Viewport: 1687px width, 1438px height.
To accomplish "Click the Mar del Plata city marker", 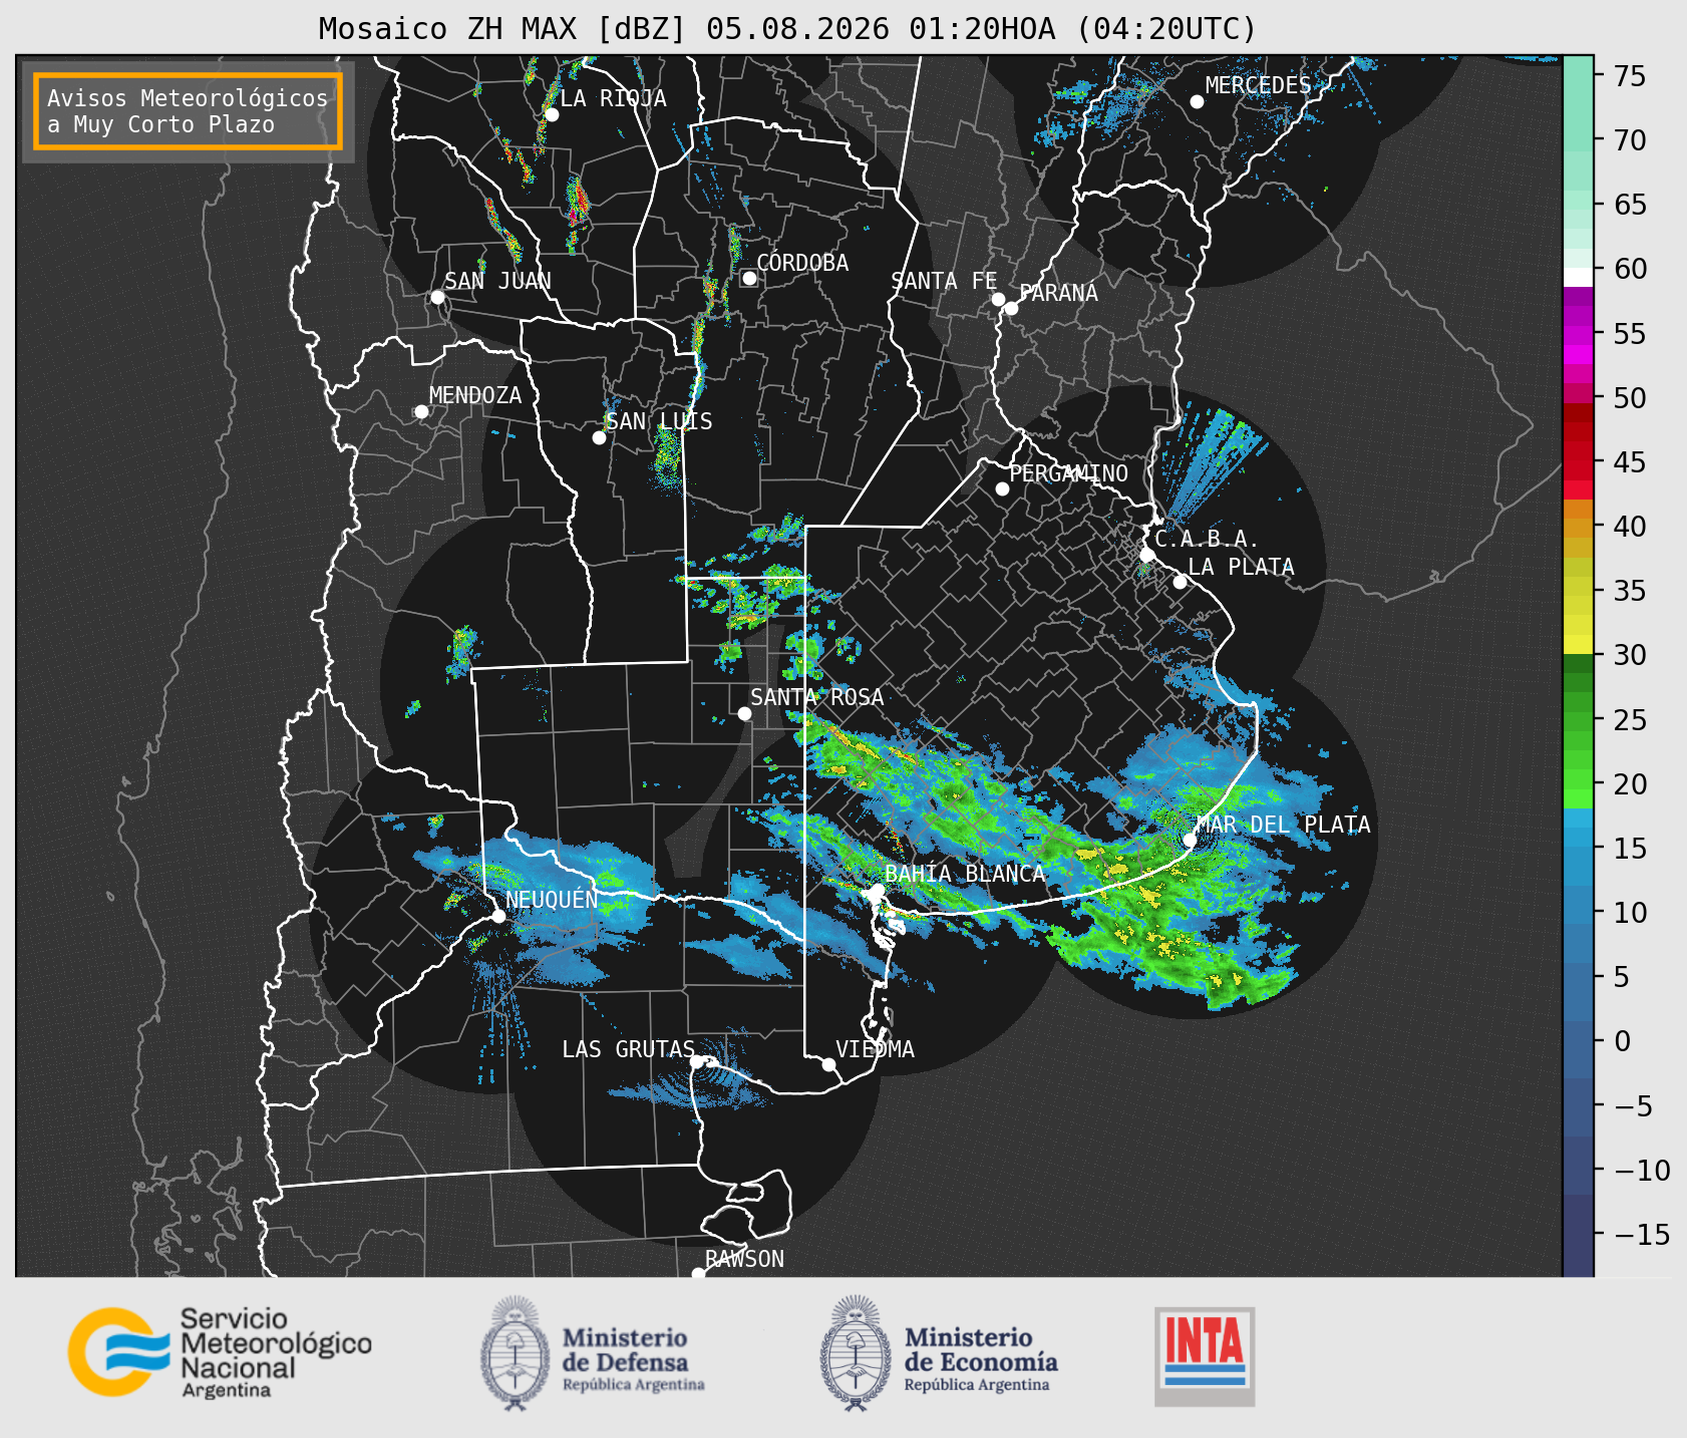I will click(1190, 841).
